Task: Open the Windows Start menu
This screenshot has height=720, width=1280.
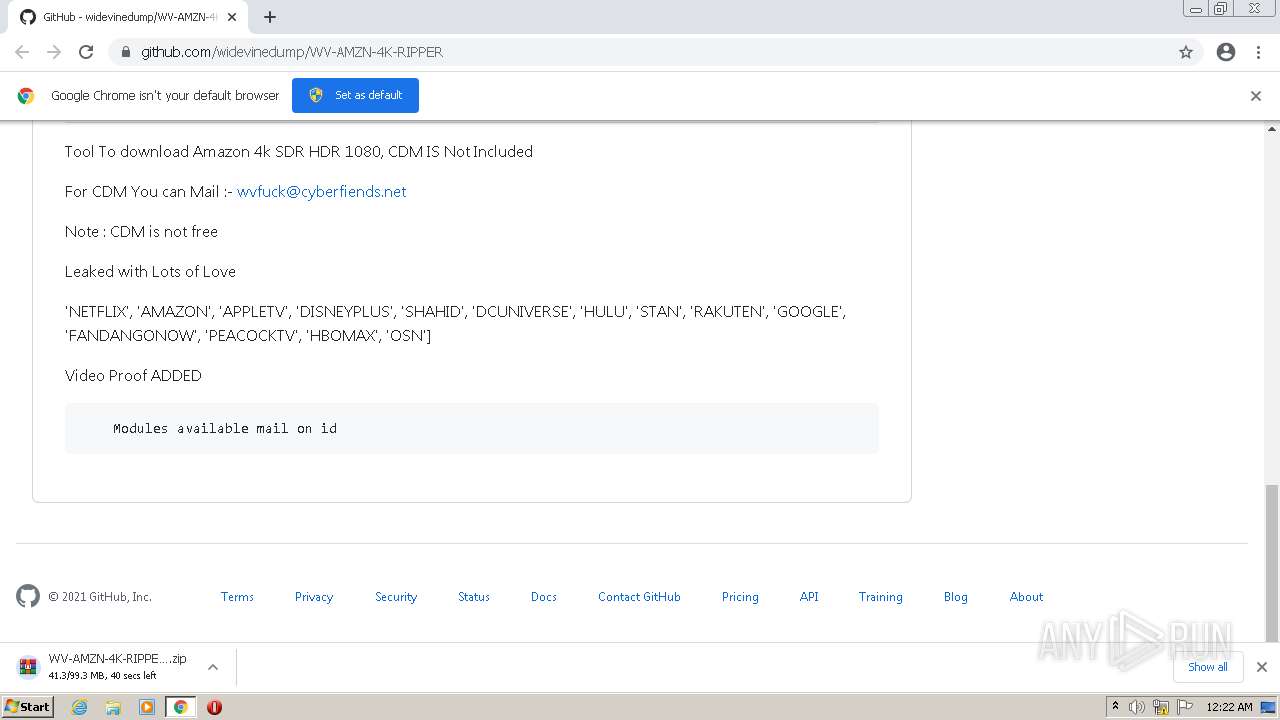Action: (x=28, y=707)
